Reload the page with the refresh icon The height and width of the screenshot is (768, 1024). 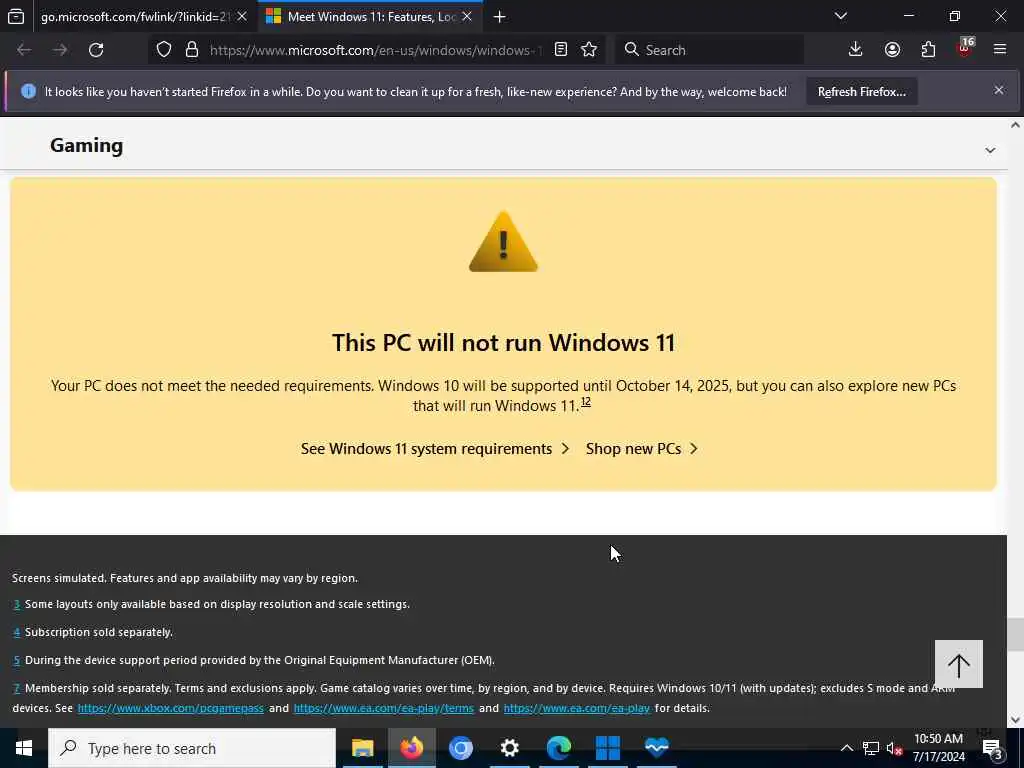coord(96,50)
